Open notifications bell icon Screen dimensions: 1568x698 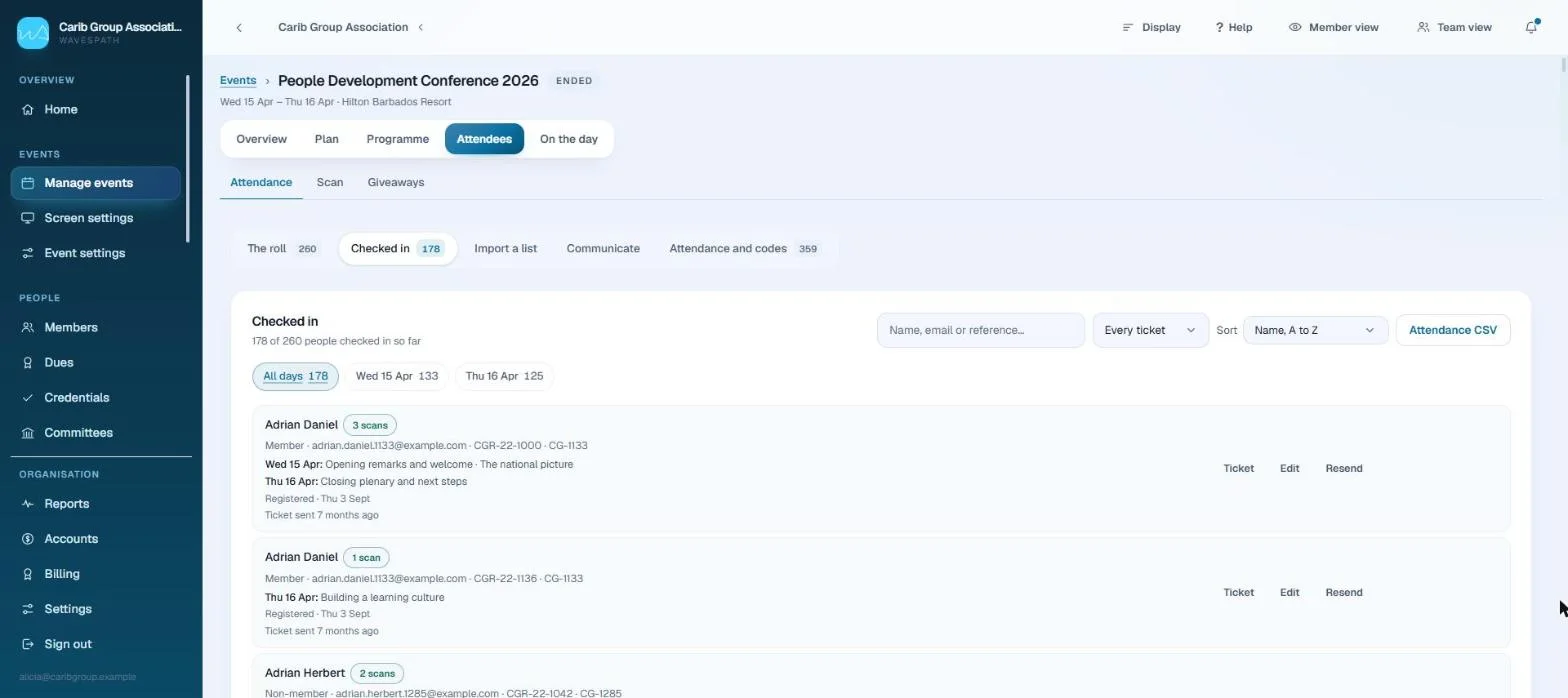[x=1531, y=27]
